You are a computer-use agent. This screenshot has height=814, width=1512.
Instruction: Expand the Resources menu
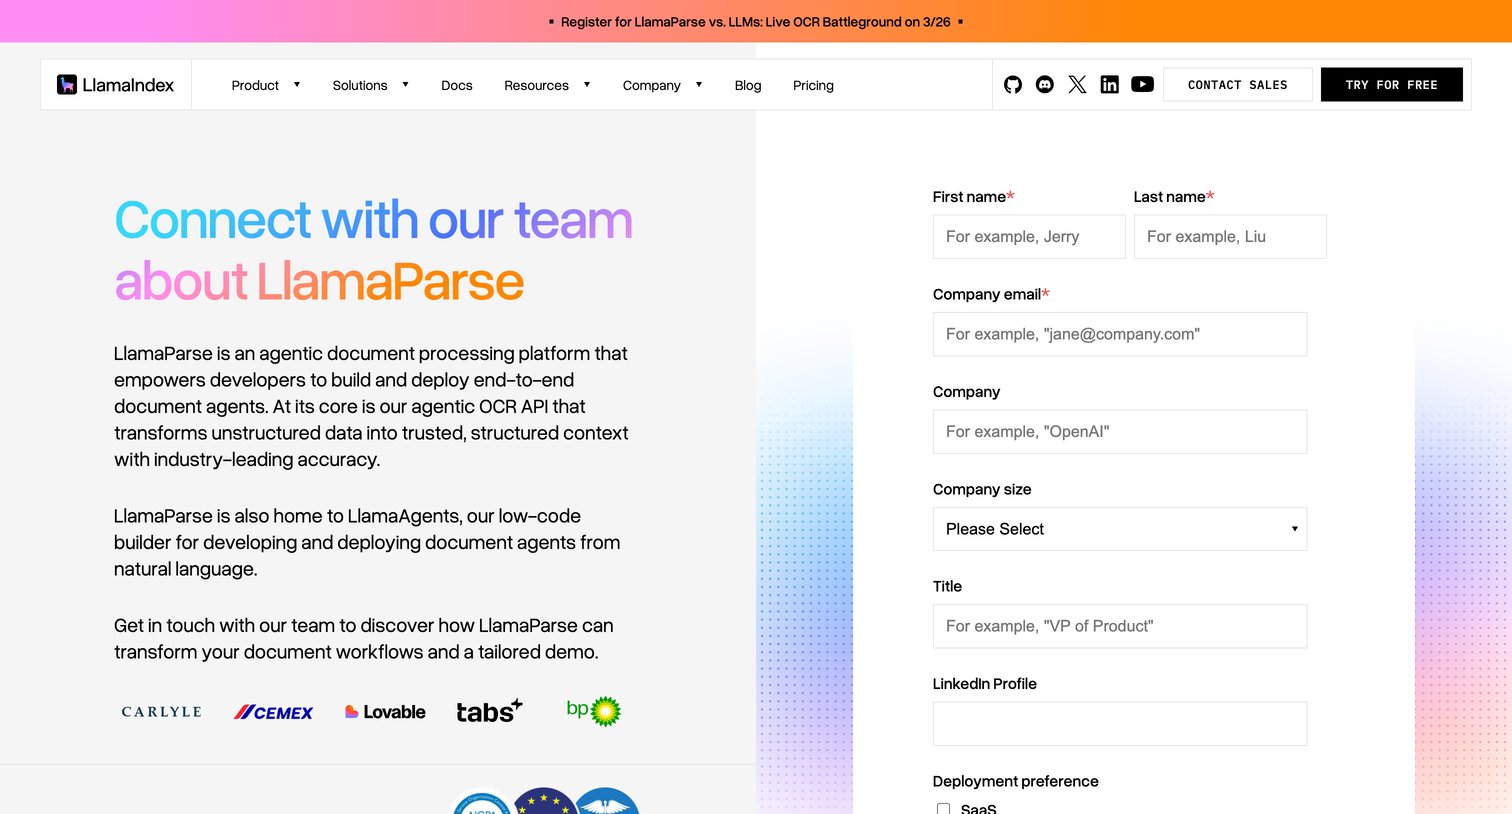[547, 85]
